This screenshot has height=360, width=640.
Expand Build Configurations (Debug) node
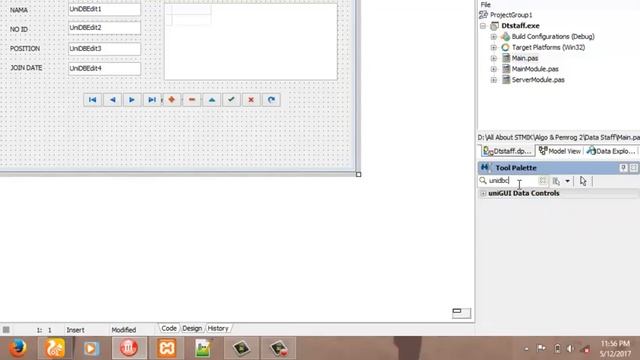coord(493,37)
